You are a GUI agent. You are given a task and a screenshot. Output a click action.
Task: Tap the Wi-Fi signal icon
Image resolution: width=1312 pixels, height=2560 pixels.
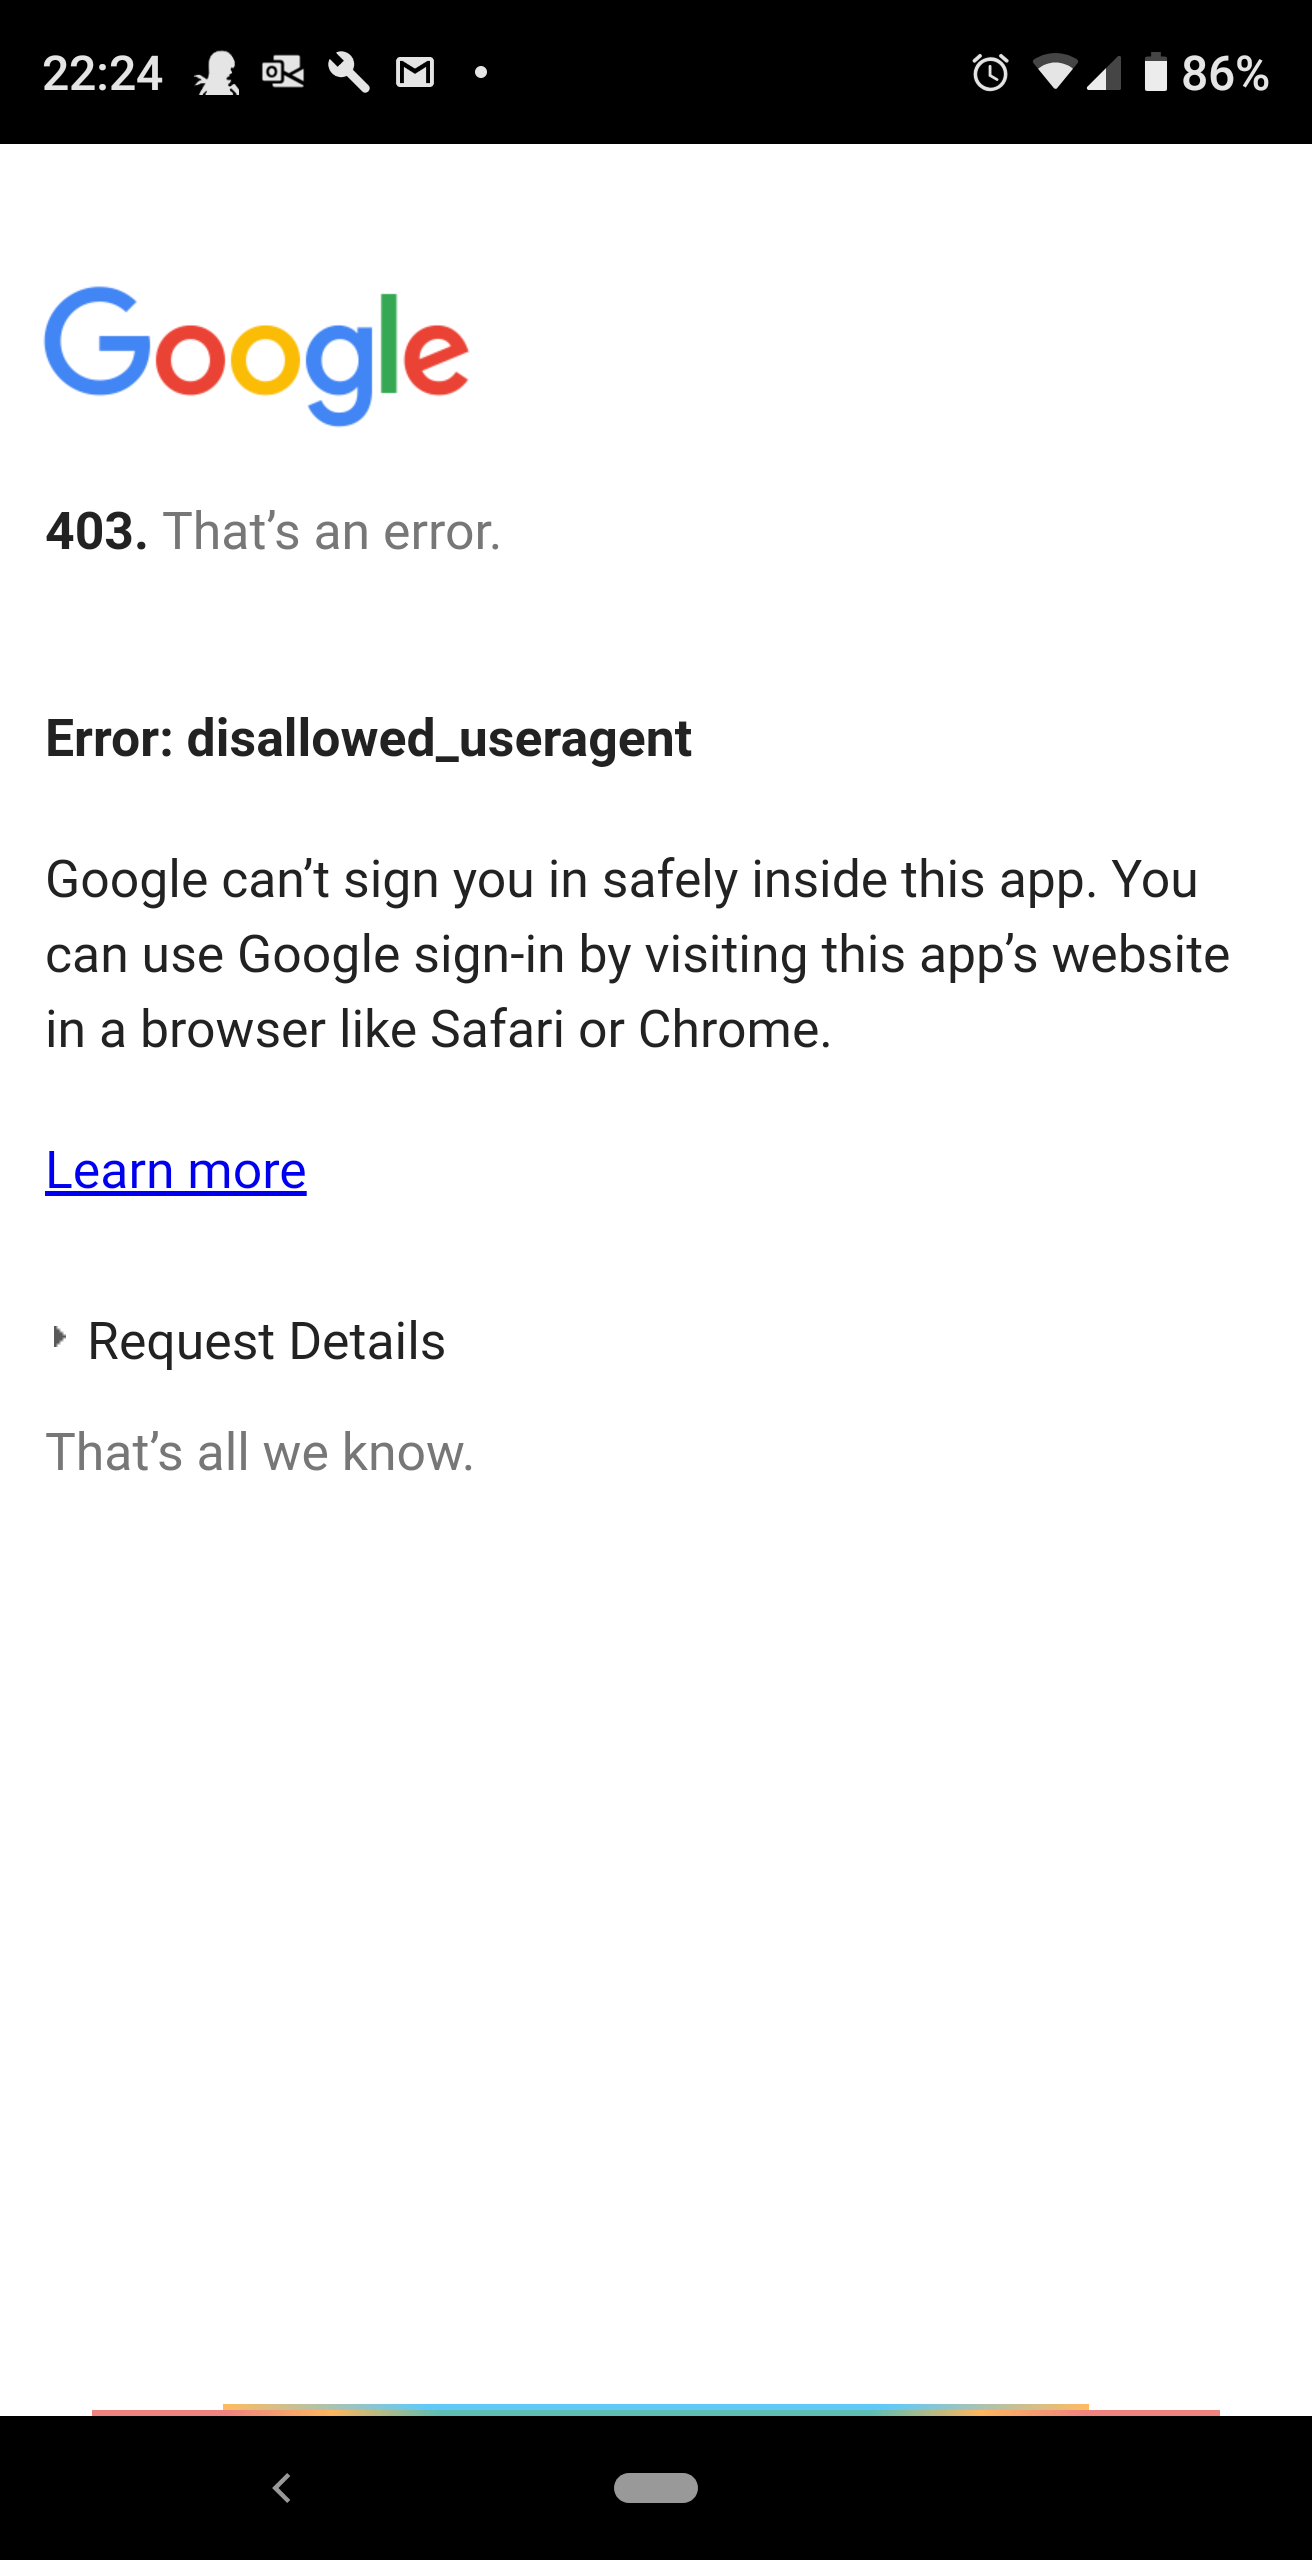(1056, 72)
